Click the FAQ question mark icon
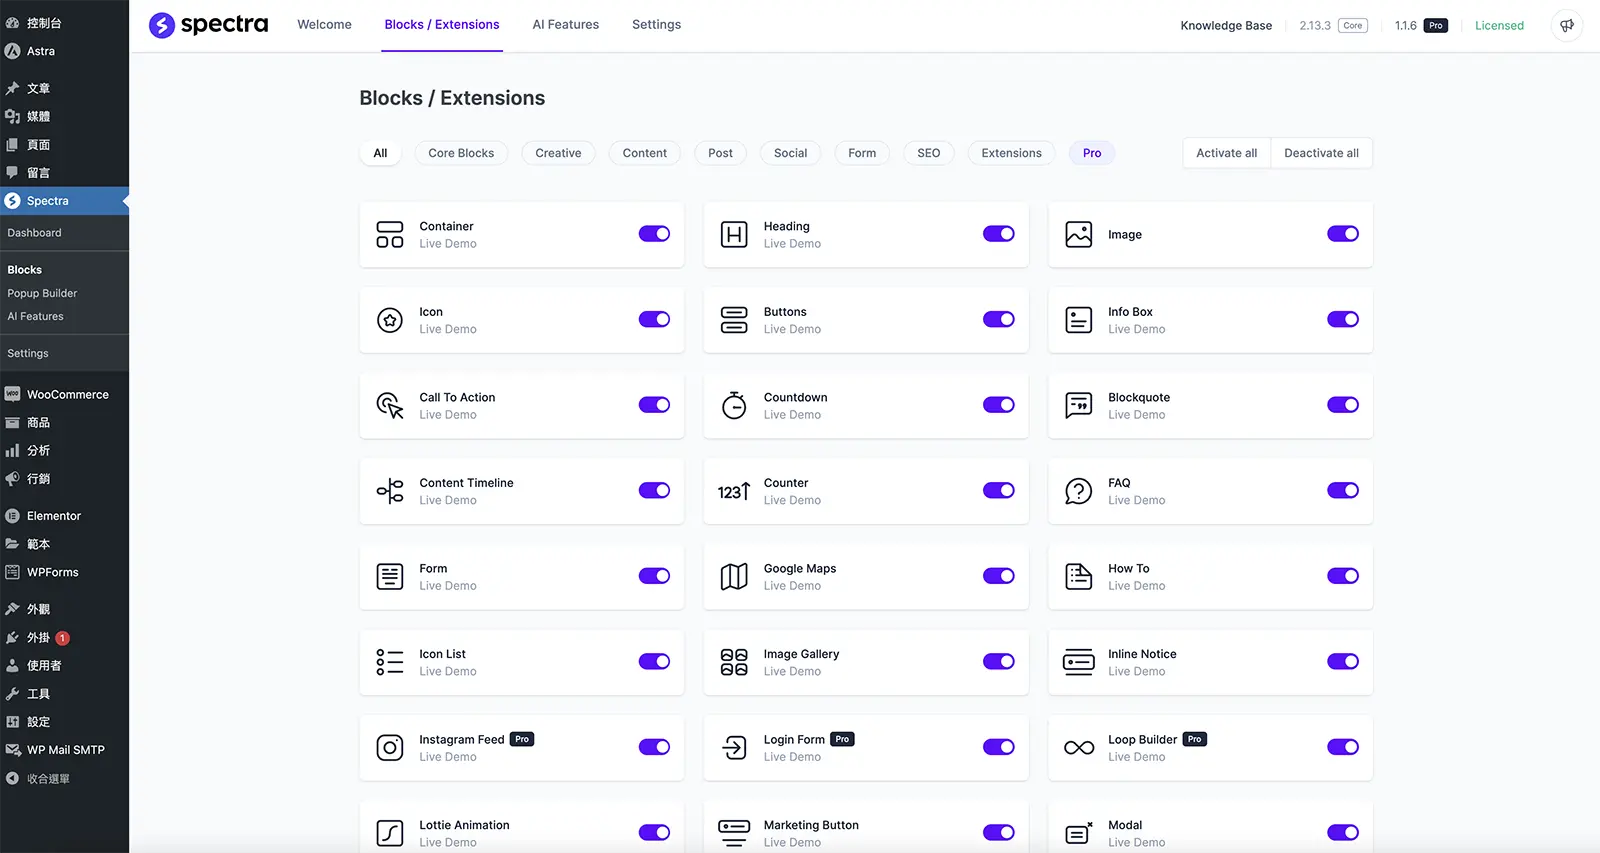This screenshot has width=1600, height=853. tap(1079, 491)
